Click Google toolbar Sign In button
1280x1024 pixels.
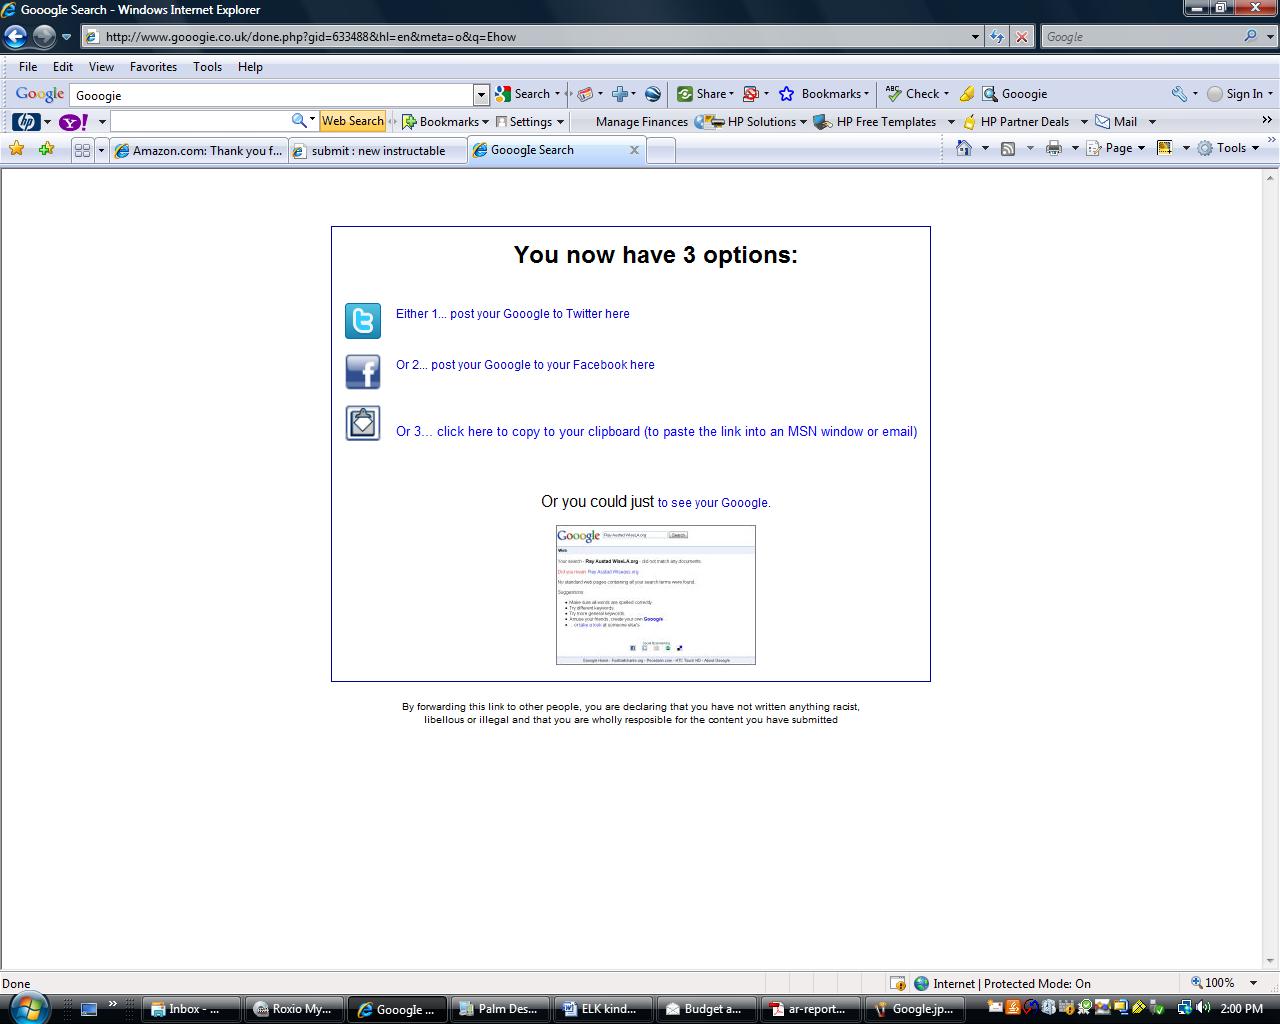[1234, 94]
